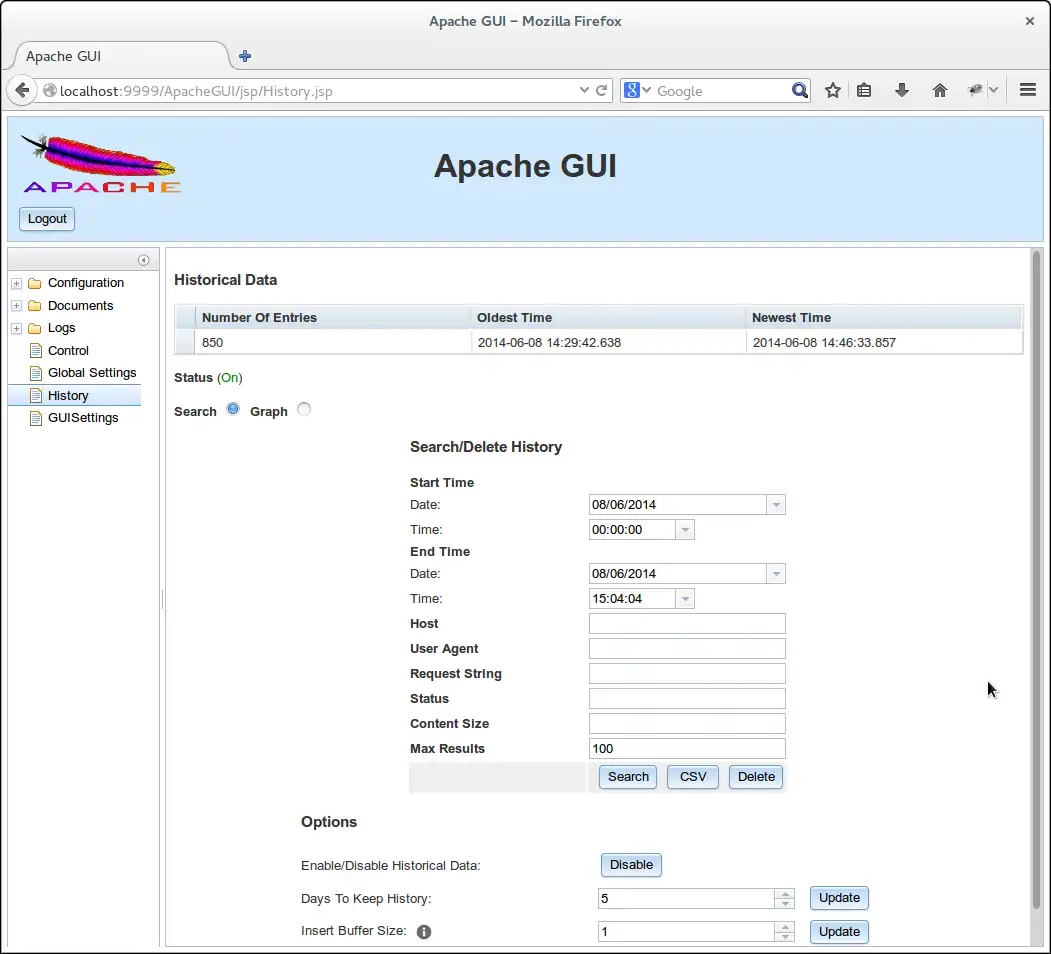Open Global Settings in the navigation tree
This screenshot has width=1051, height=954.
pos(92,373)
